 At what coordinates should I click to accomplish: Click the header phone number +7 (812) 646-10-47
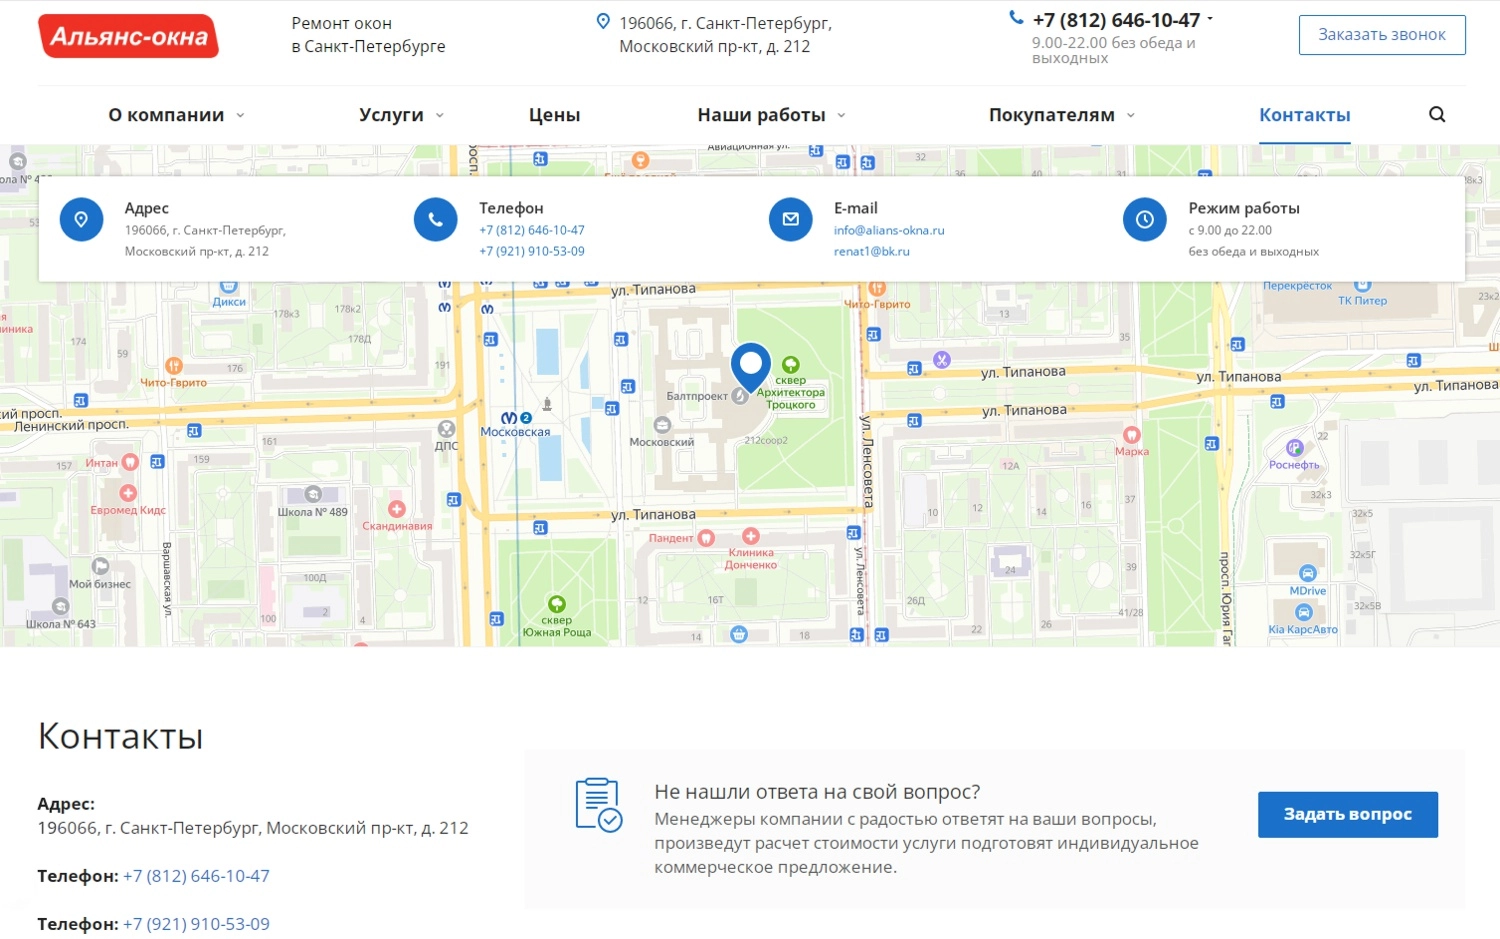[1116, 20]
